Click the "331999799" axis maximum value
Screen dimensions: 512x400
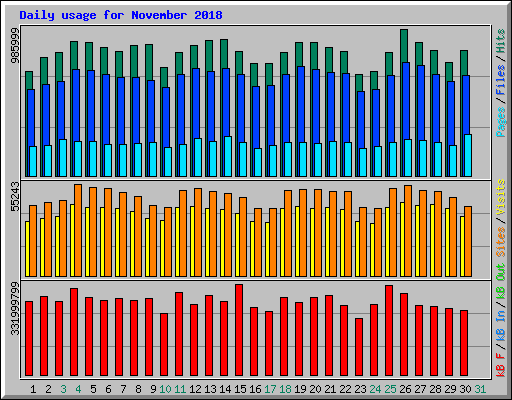click(x=15, y=308)
